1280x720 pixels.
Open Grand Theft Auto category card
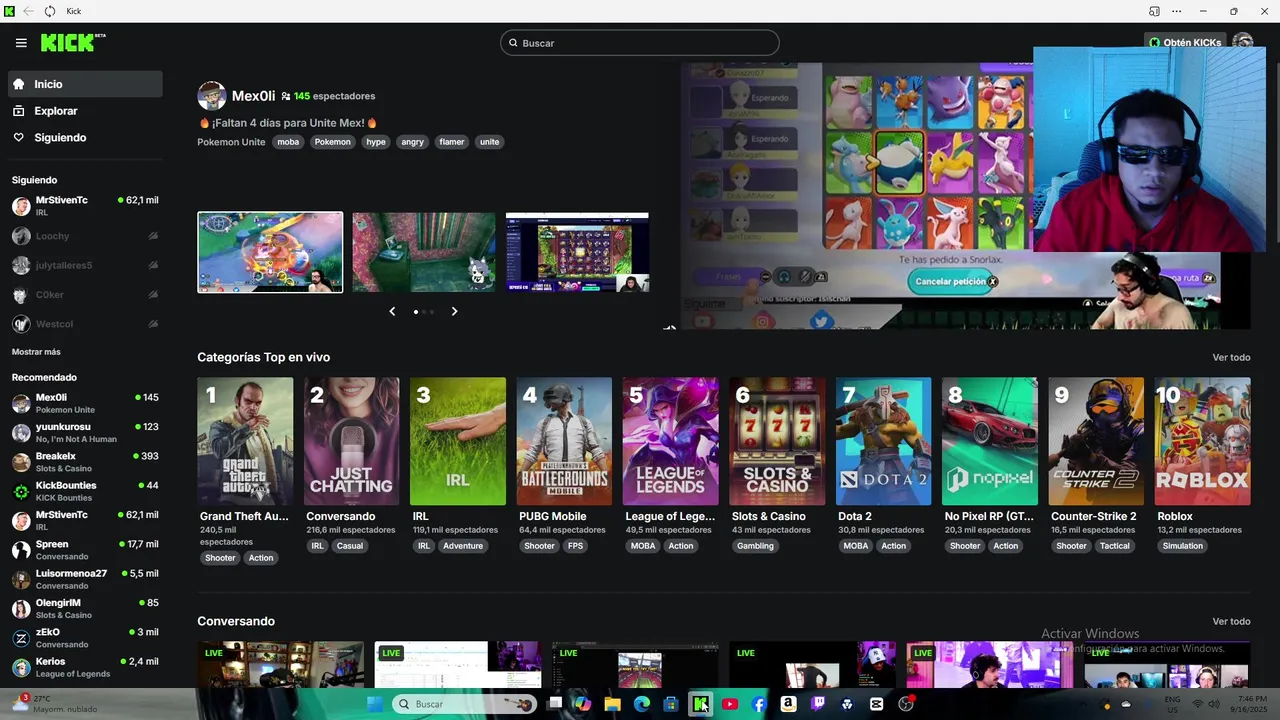click(245, 441)
